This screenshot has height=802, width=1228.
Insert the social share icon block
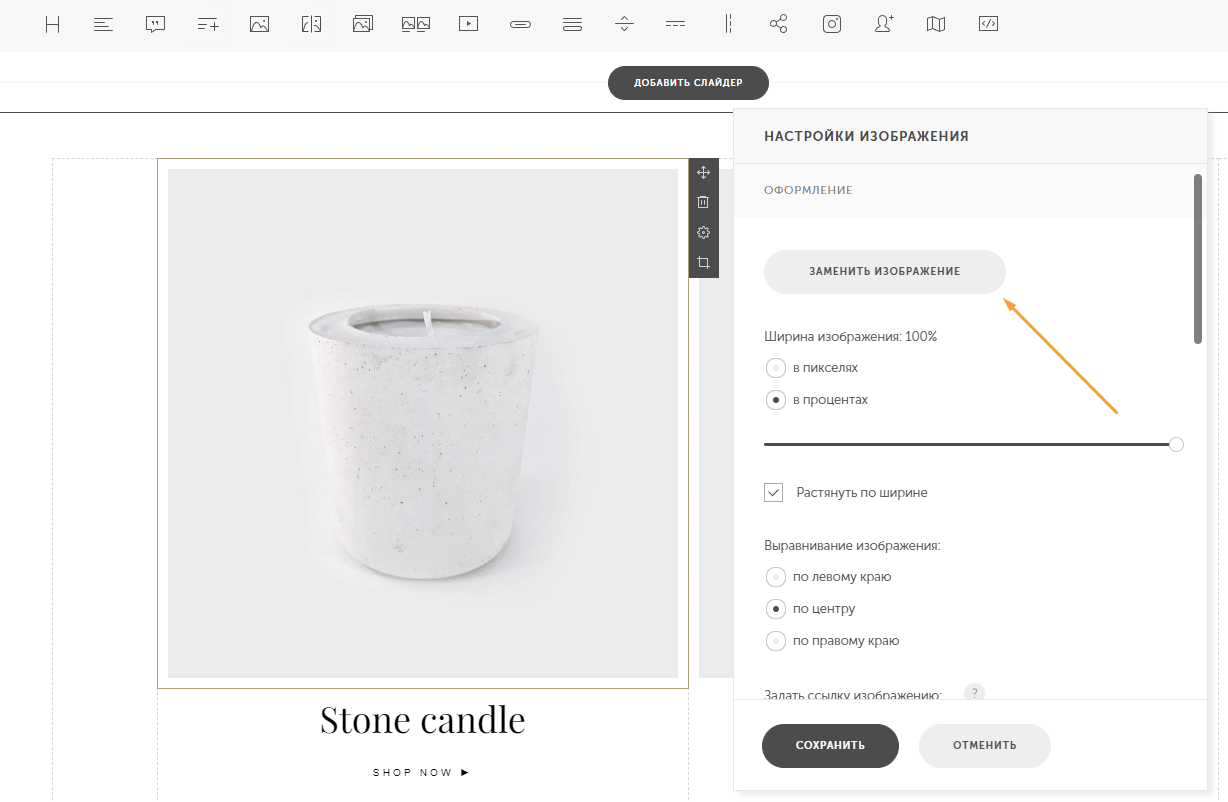click(779, 25)
